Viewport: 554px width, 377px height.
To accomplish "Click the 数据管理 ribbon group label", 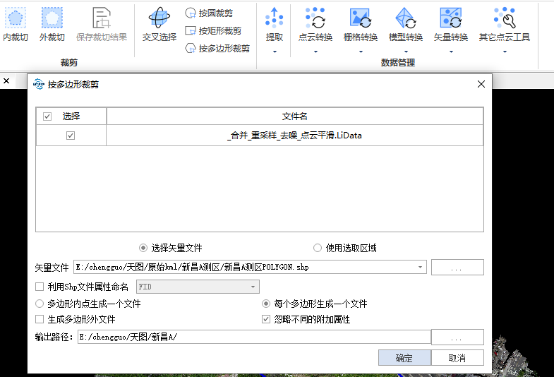I will (398, 63).
